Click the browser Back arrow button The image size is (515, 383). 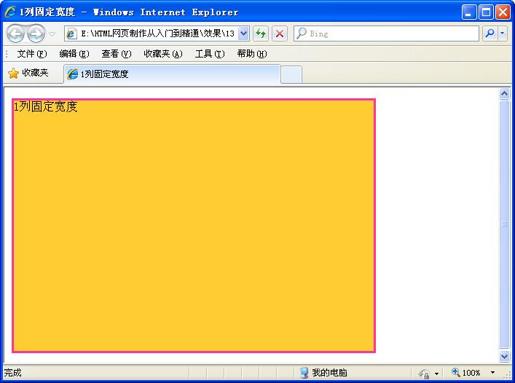pos(16,34)
